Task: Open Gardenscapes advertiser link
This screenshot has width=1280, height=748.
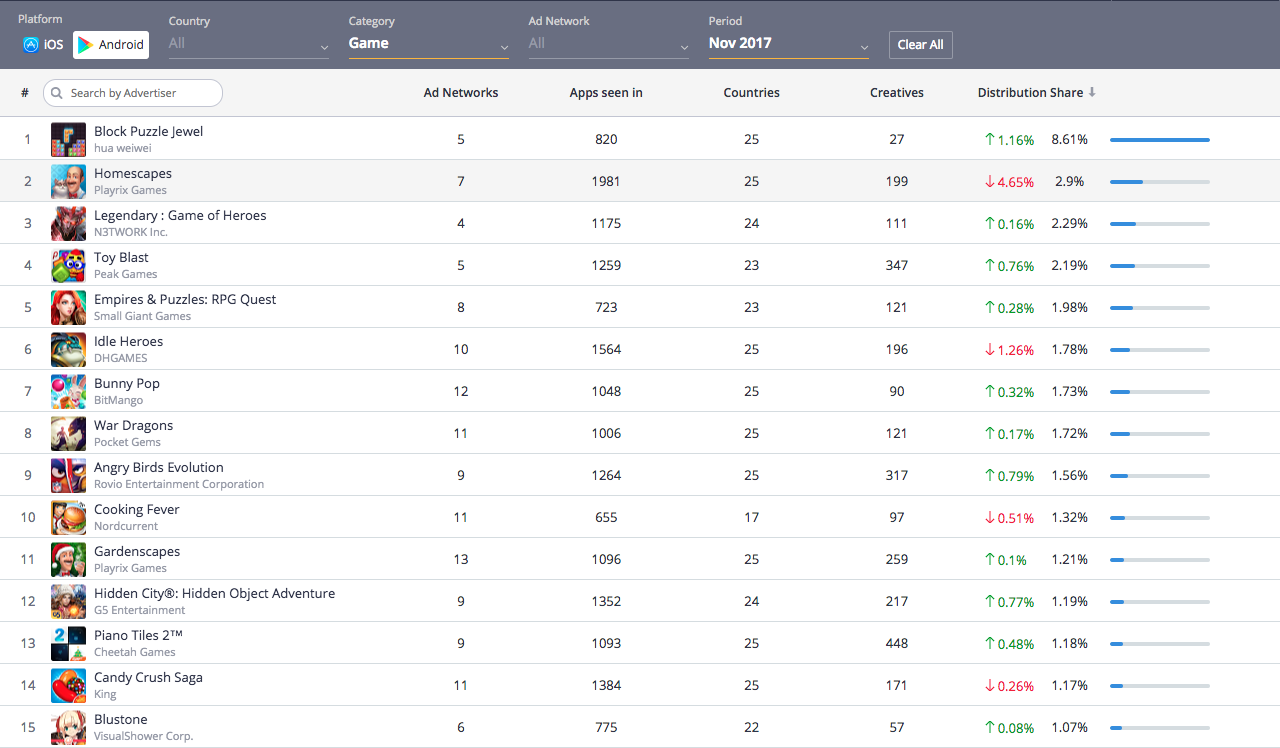Action: [137, 552]
